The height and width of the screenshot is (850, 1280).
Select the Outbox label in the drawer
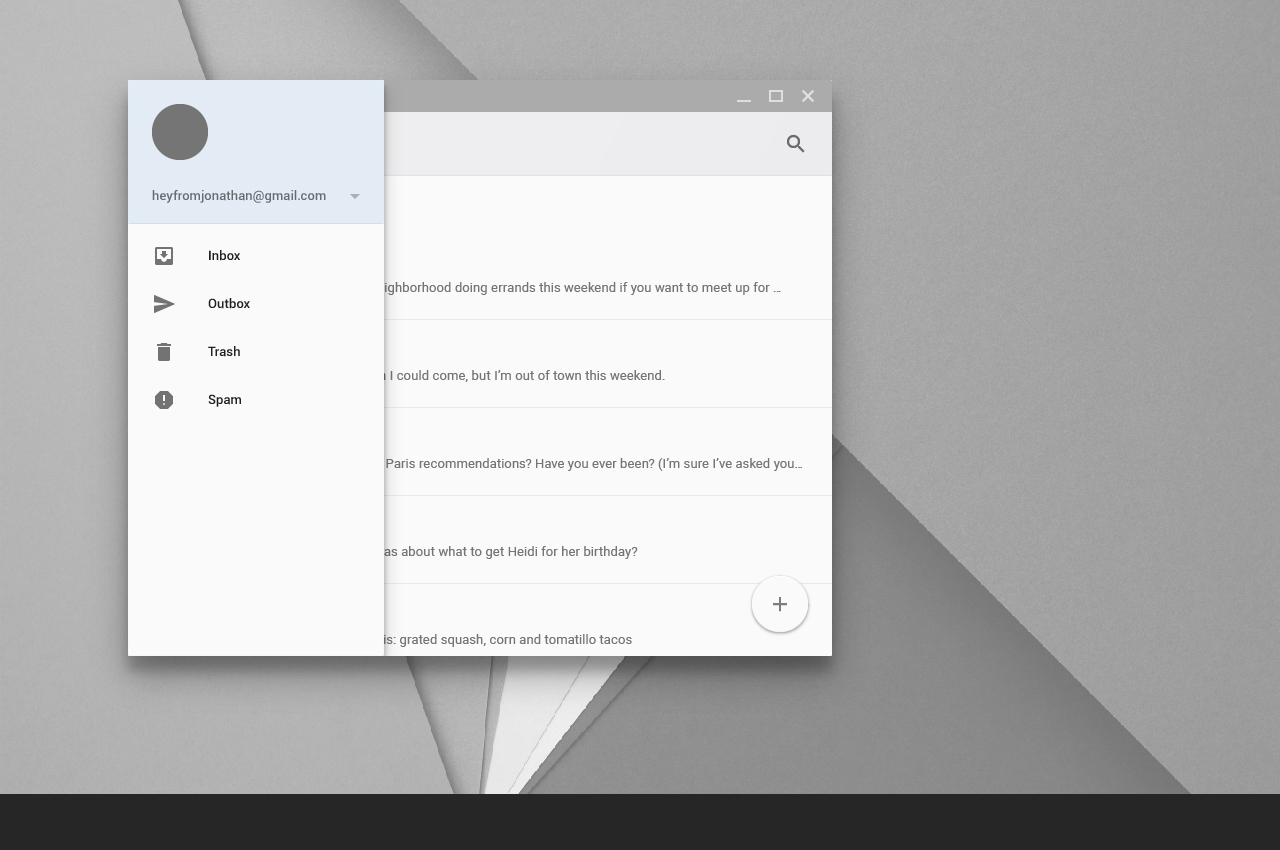[229, 304]
